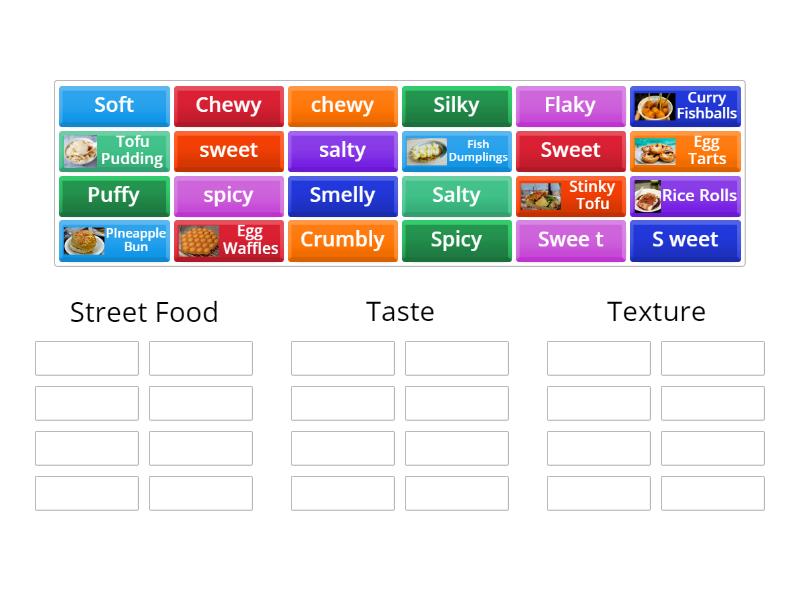The image size is (800, 600).
Task: Select the first empty slot under Street Food
Action: (x=86, y=357)
